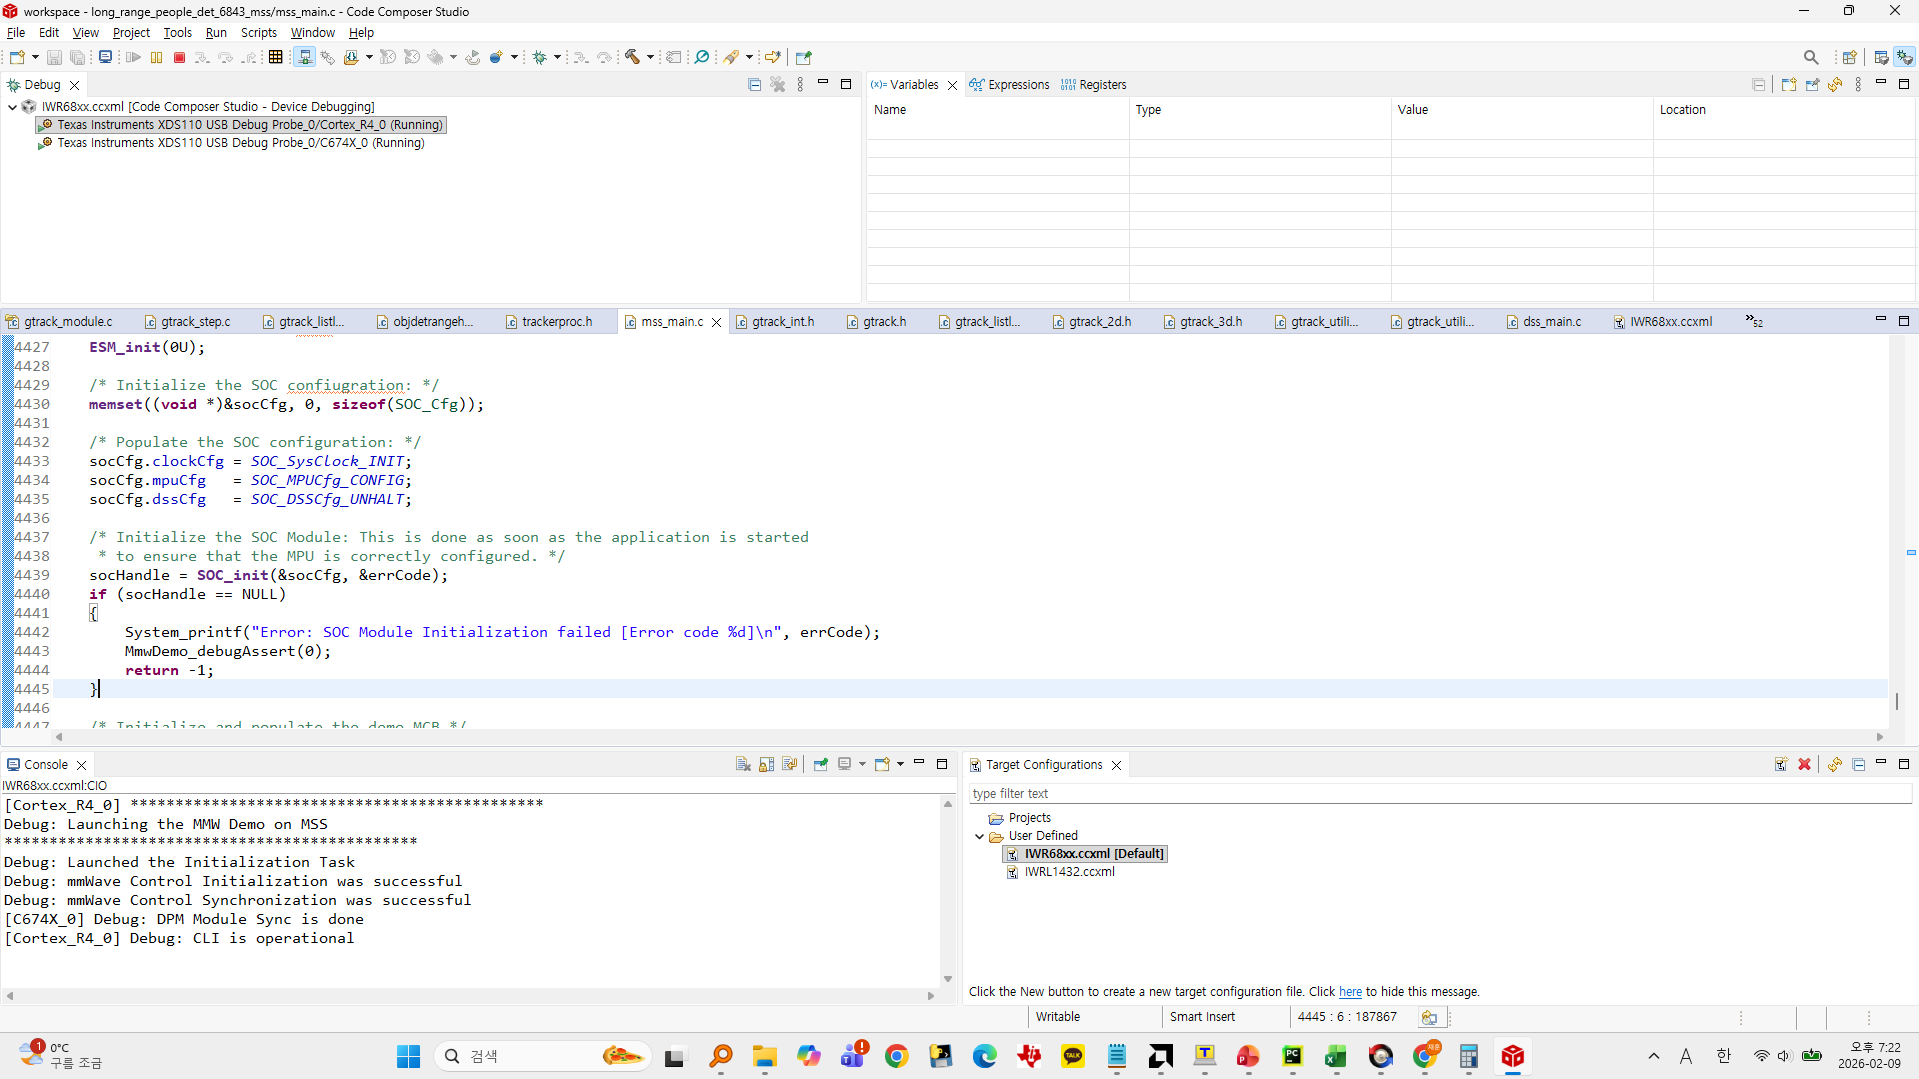Click the Remove All Terminated Launches icon

point(778,85)
